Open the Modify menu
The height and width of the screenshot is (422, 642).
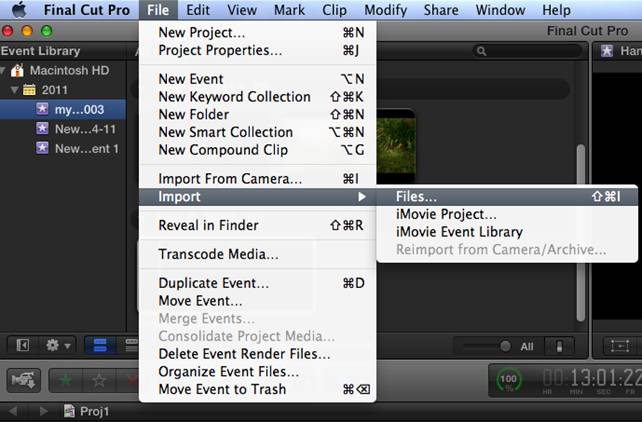click(x=385, y=10)
